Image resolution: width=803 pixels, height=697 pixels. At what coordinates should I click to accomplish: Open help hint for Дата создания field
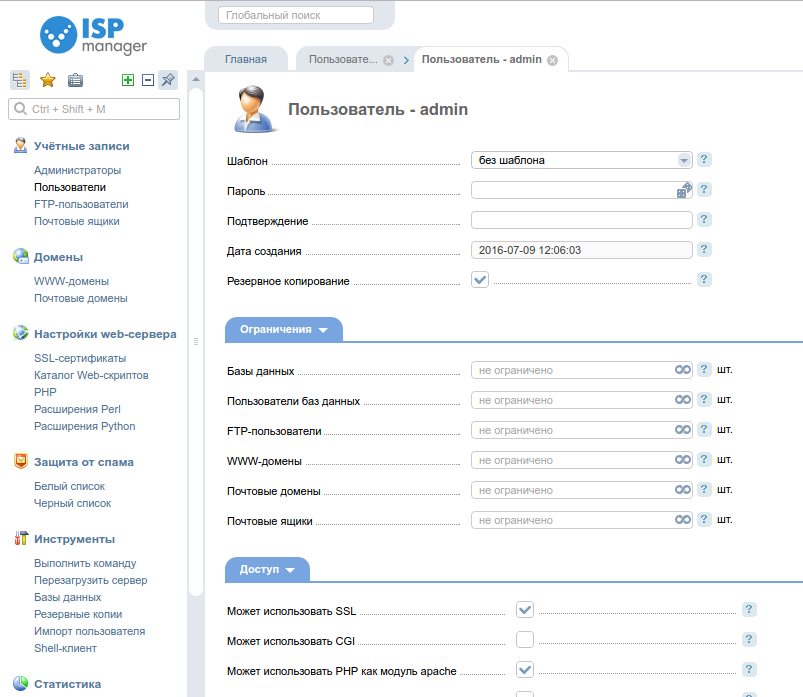pos(704,249)
